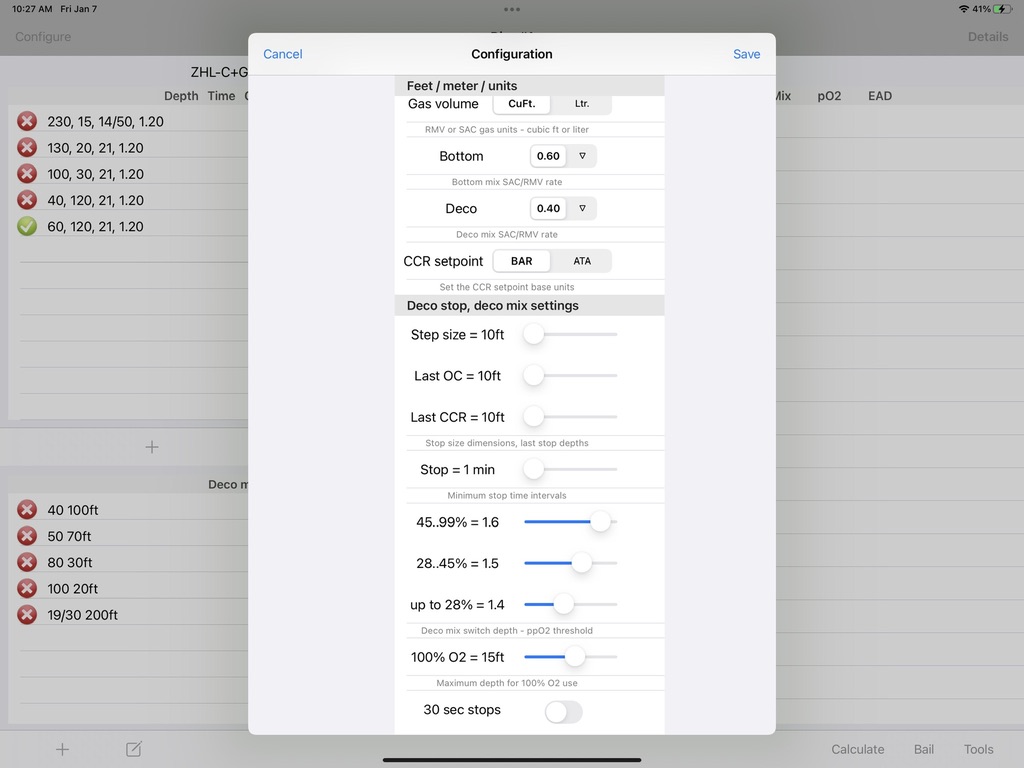Tap the battery icon in the status bar
The image size is (1024, 768).
tap(1002, 9)
